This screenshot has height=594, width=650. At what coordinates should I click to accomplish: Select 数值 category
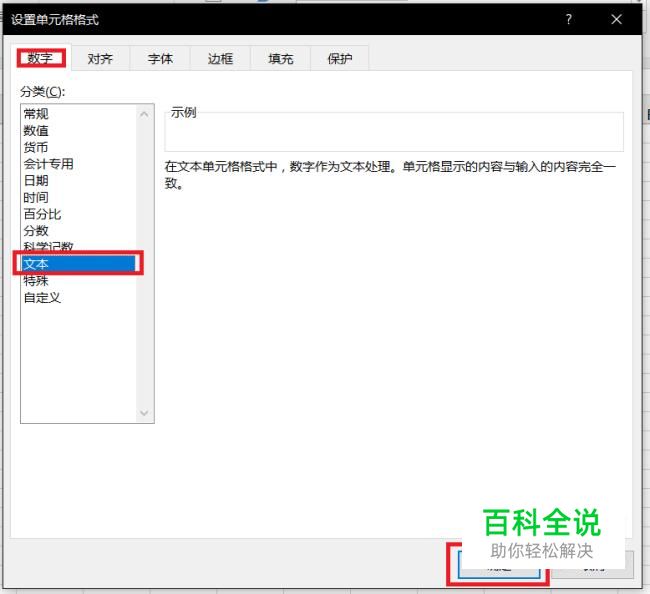click(x=79, y=131)
